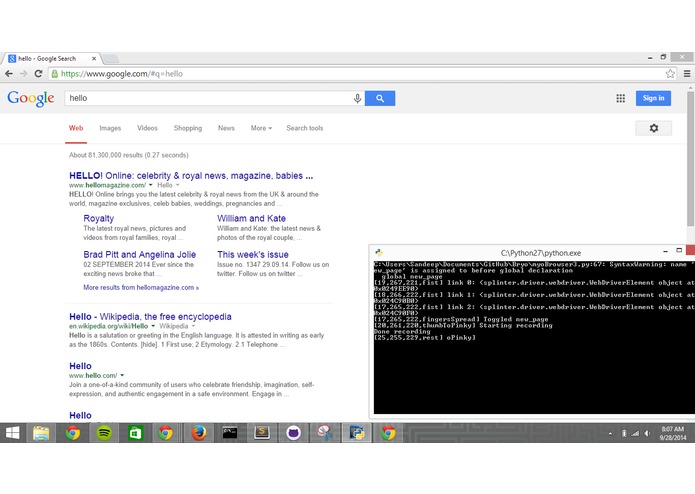Open Firefox from the taskbar
Image resolution: width=695 pixels, height=494 pixels.
[x=199, y=433]
